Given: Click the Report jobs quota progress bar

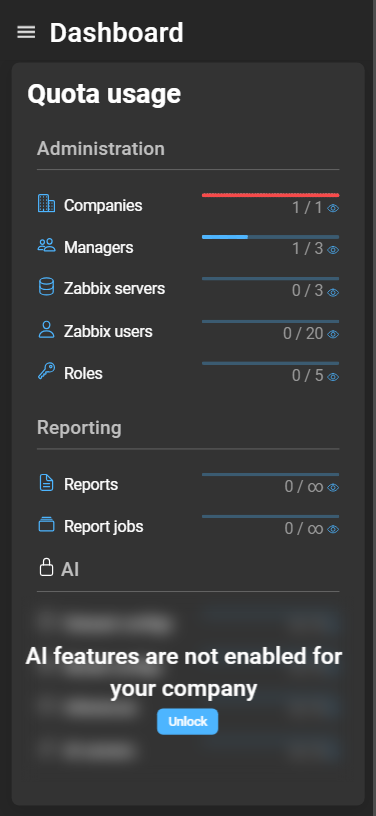Looking at the screenshot, I should [x=270, y=516].
